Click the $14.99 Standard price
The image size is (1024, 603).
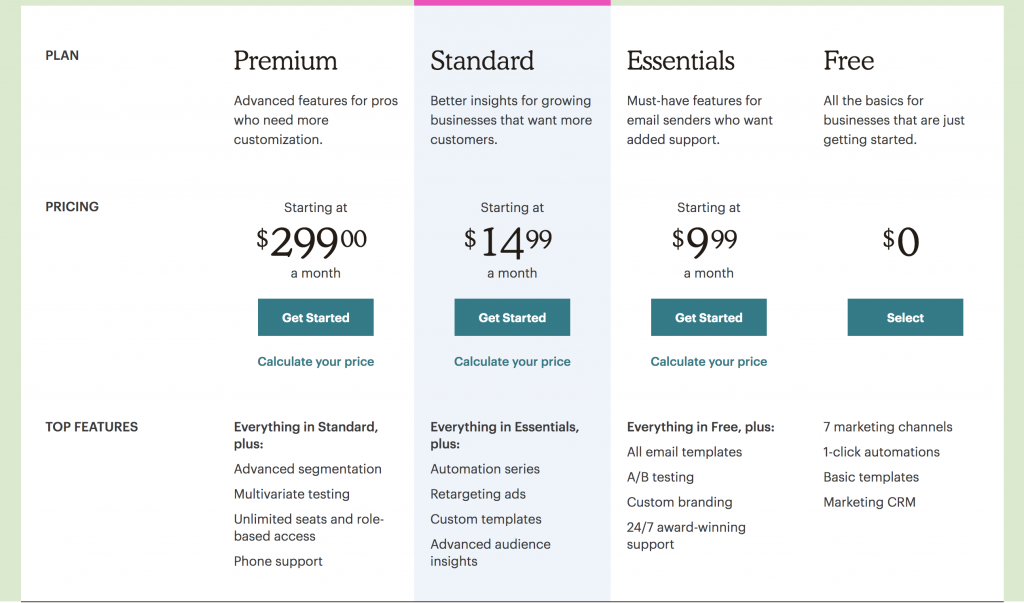click(512, 240)
